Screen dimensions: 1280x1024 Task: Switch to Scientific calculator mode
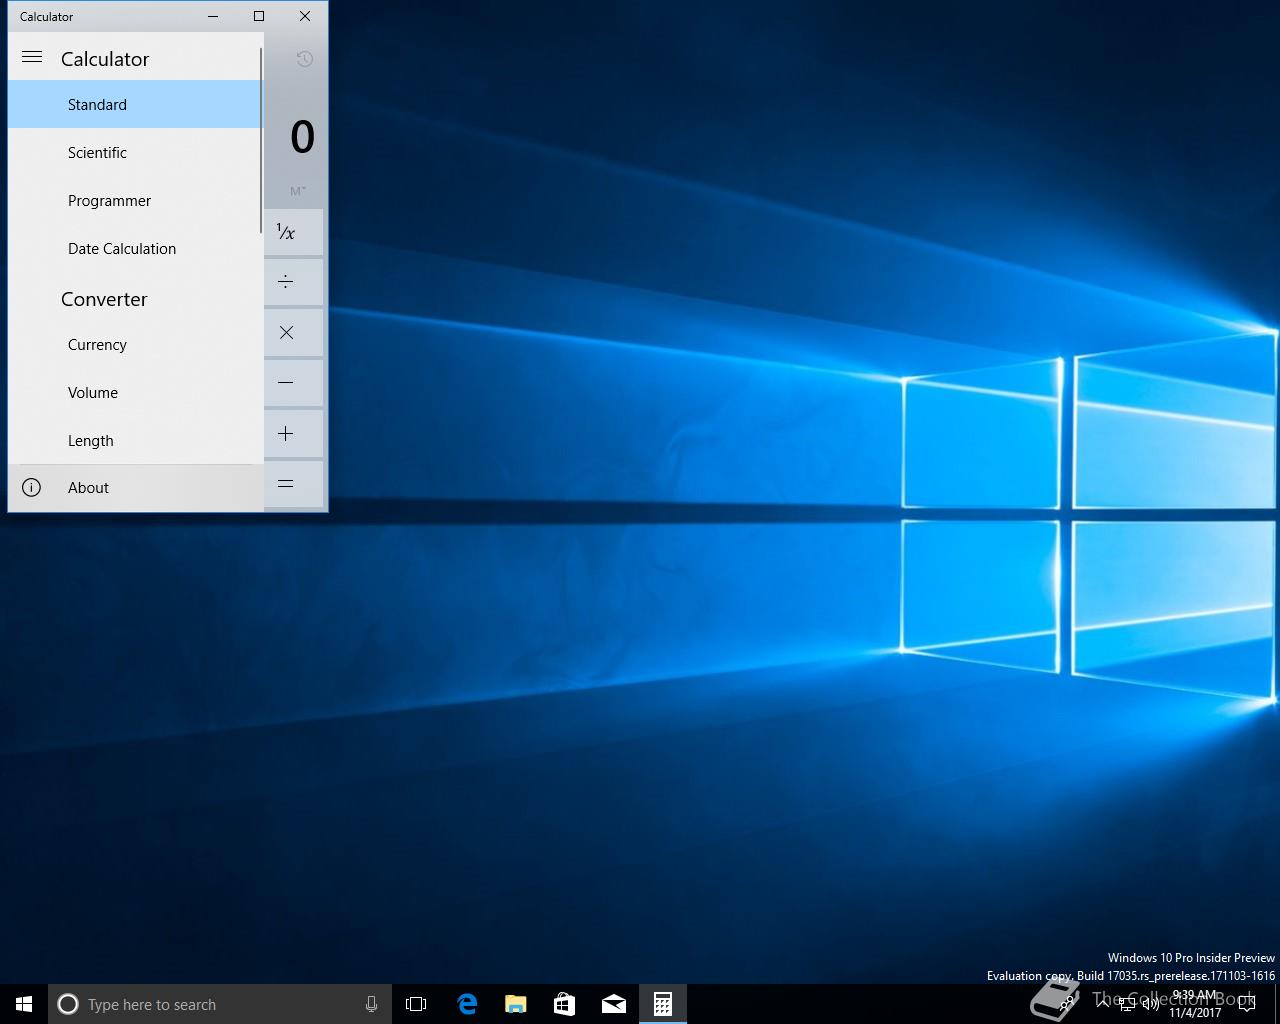tap(135, 152)
